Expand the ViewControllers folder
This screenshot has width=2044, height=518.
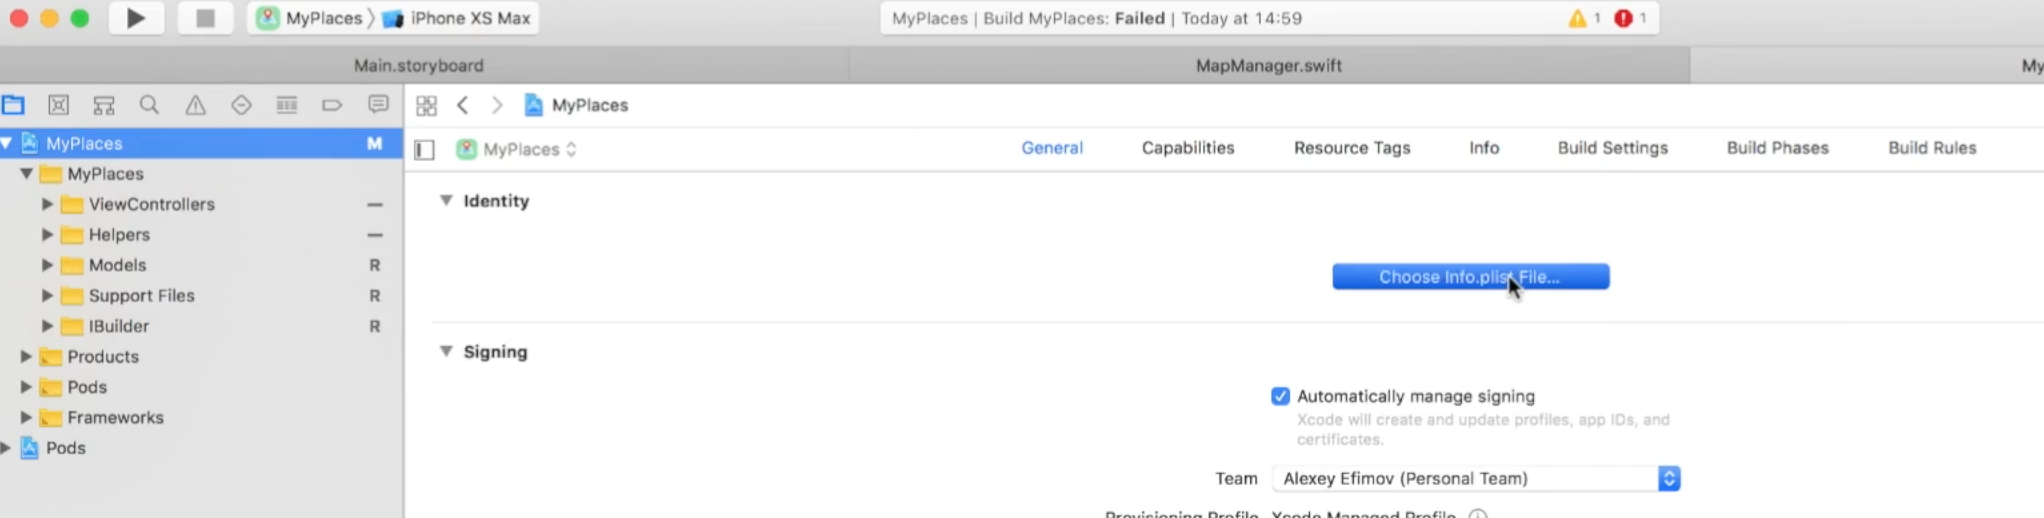point(47,204)
